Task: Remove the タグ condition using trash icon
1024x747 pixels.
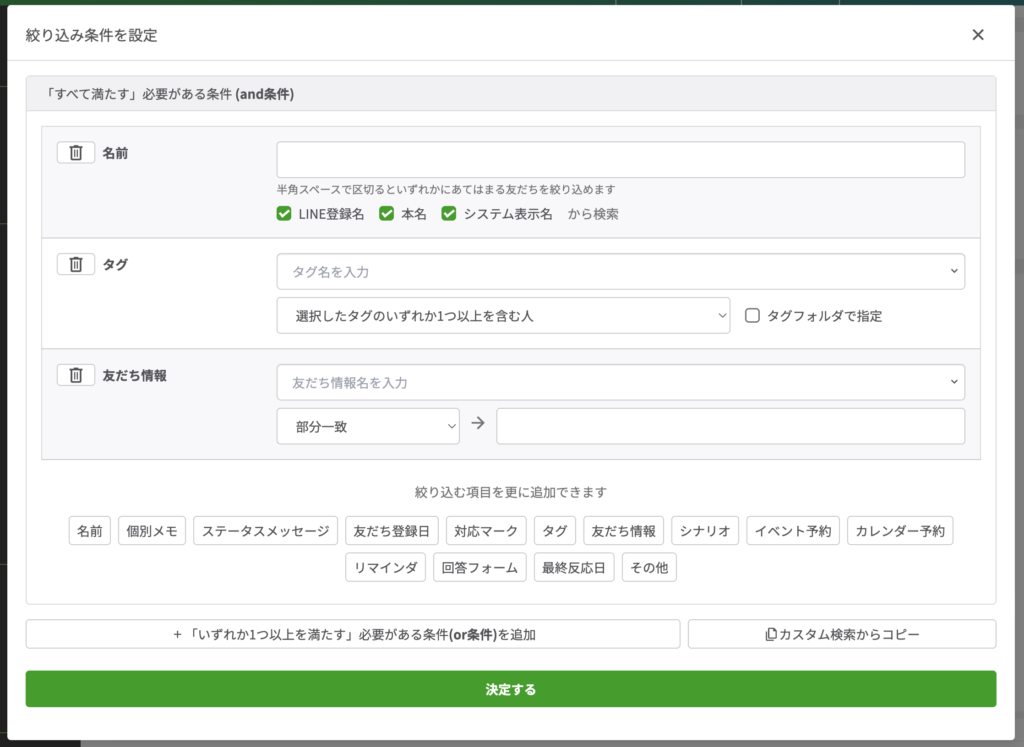Action: [76, 264]
